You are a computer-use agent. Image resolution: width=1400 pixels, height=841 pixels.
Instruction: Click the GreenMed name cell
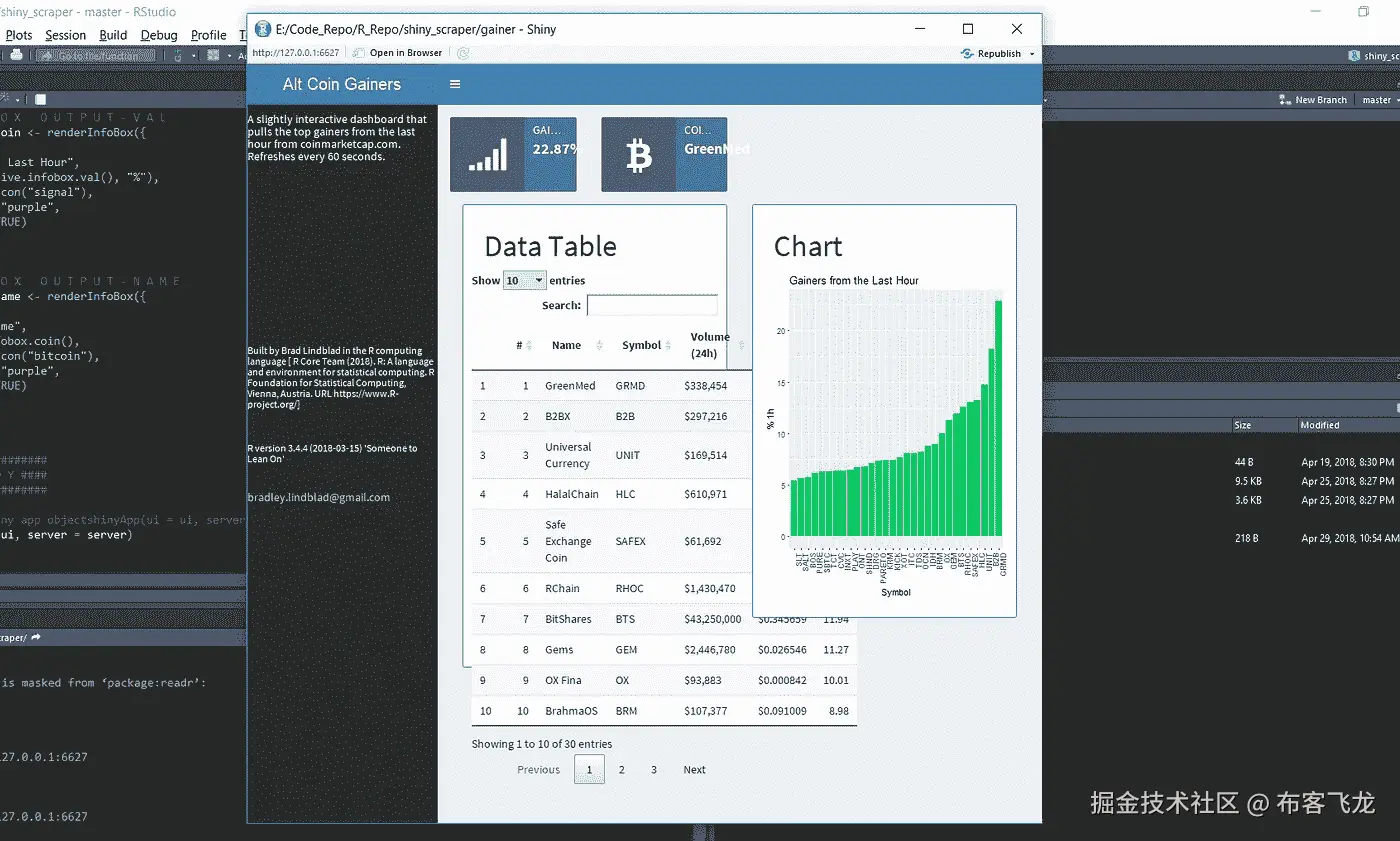pyautogui.click(x=570, y=385)
